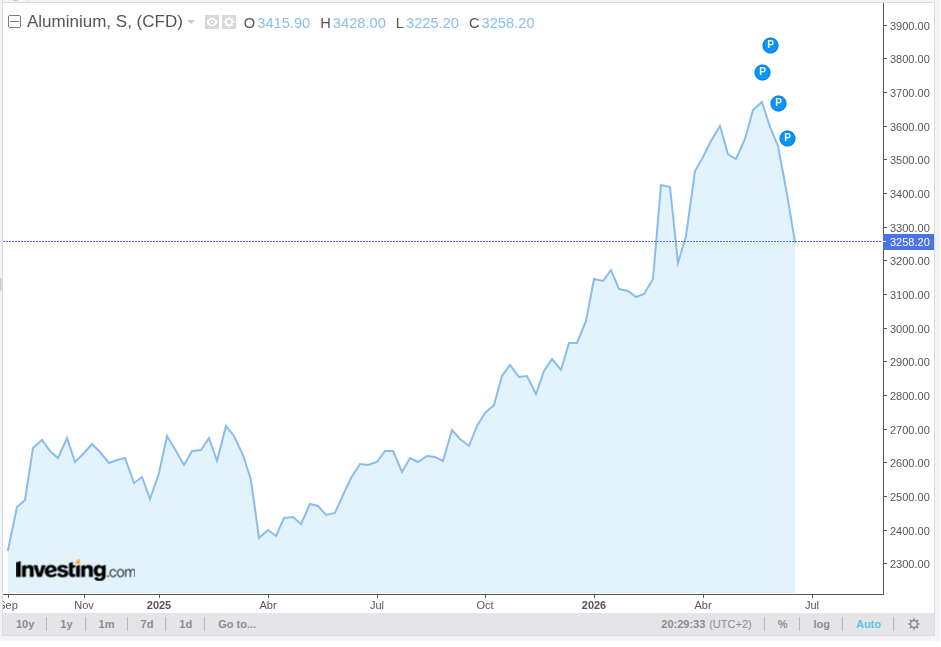941x647 pixels.
Task: Click the lowest blue P marker
Action: coord(787,139)
